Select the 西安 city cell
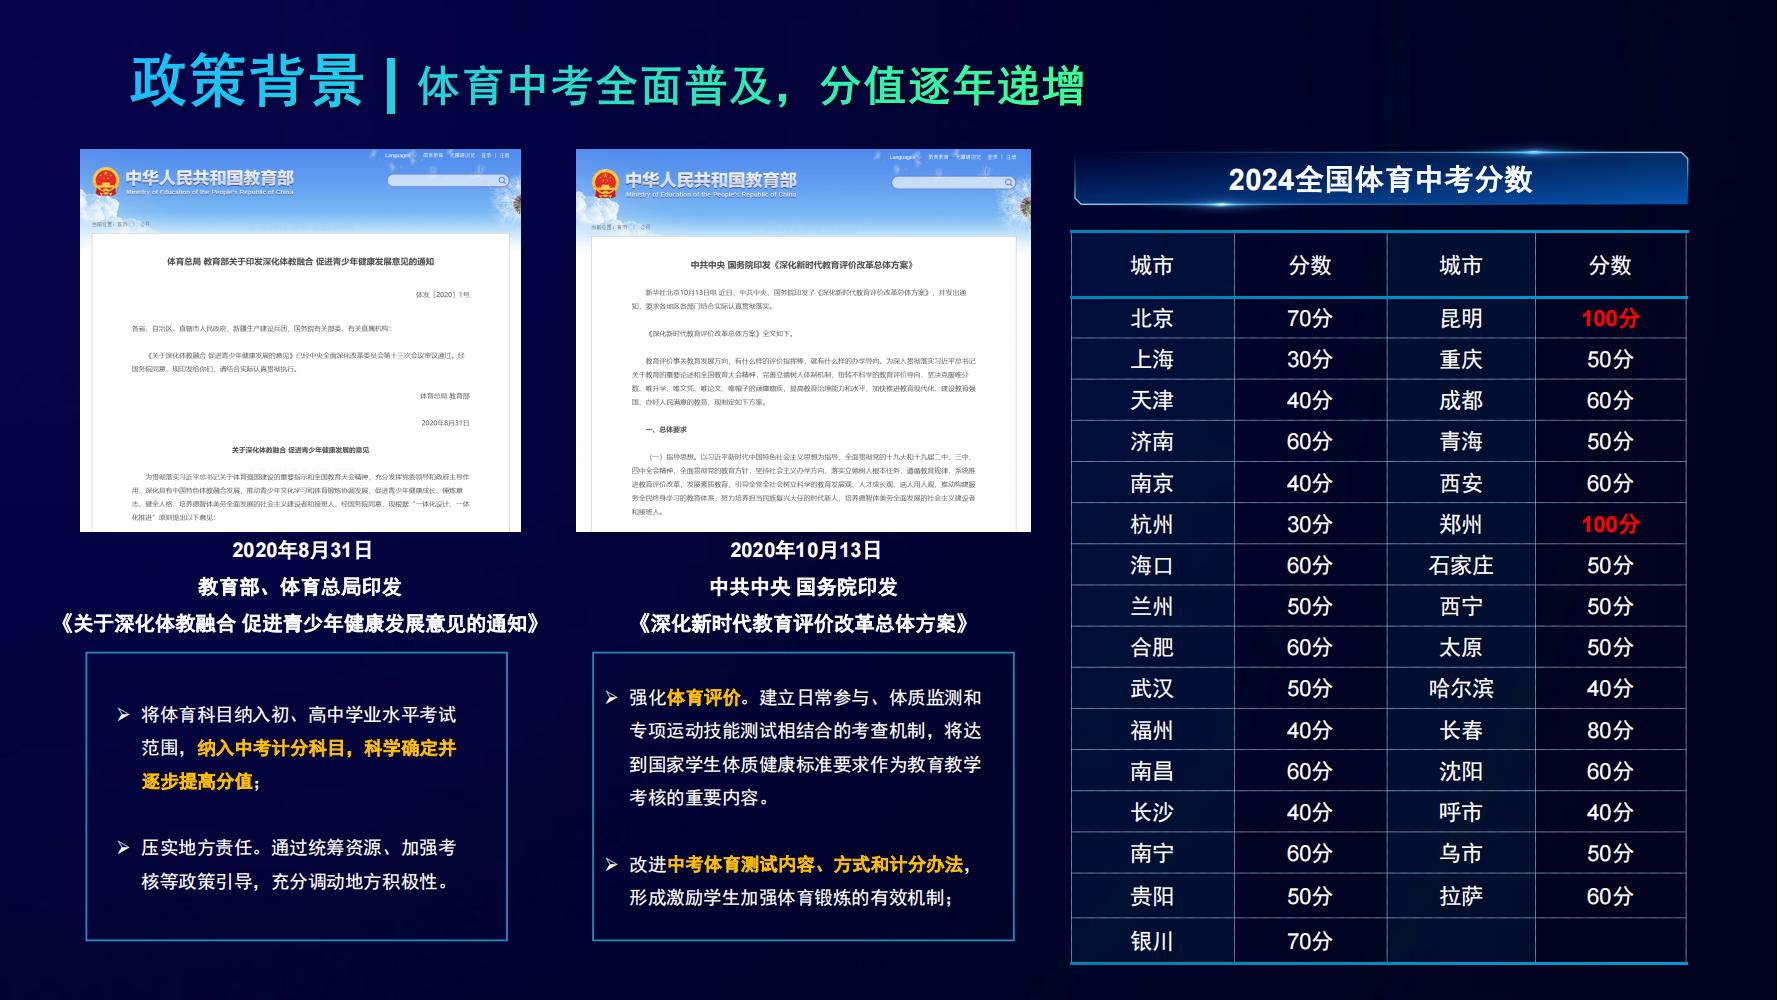The image size is (1778, 1000). [x=1461, y=483]
